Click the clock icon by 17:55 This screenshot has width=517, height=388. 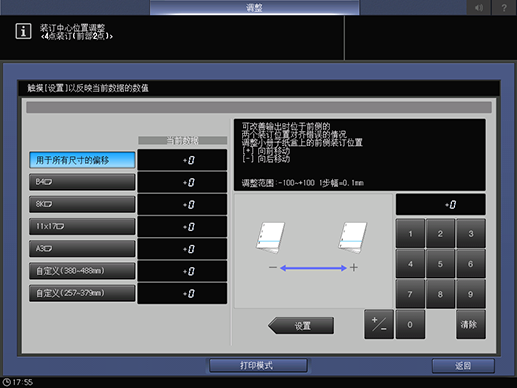(6, 382)
